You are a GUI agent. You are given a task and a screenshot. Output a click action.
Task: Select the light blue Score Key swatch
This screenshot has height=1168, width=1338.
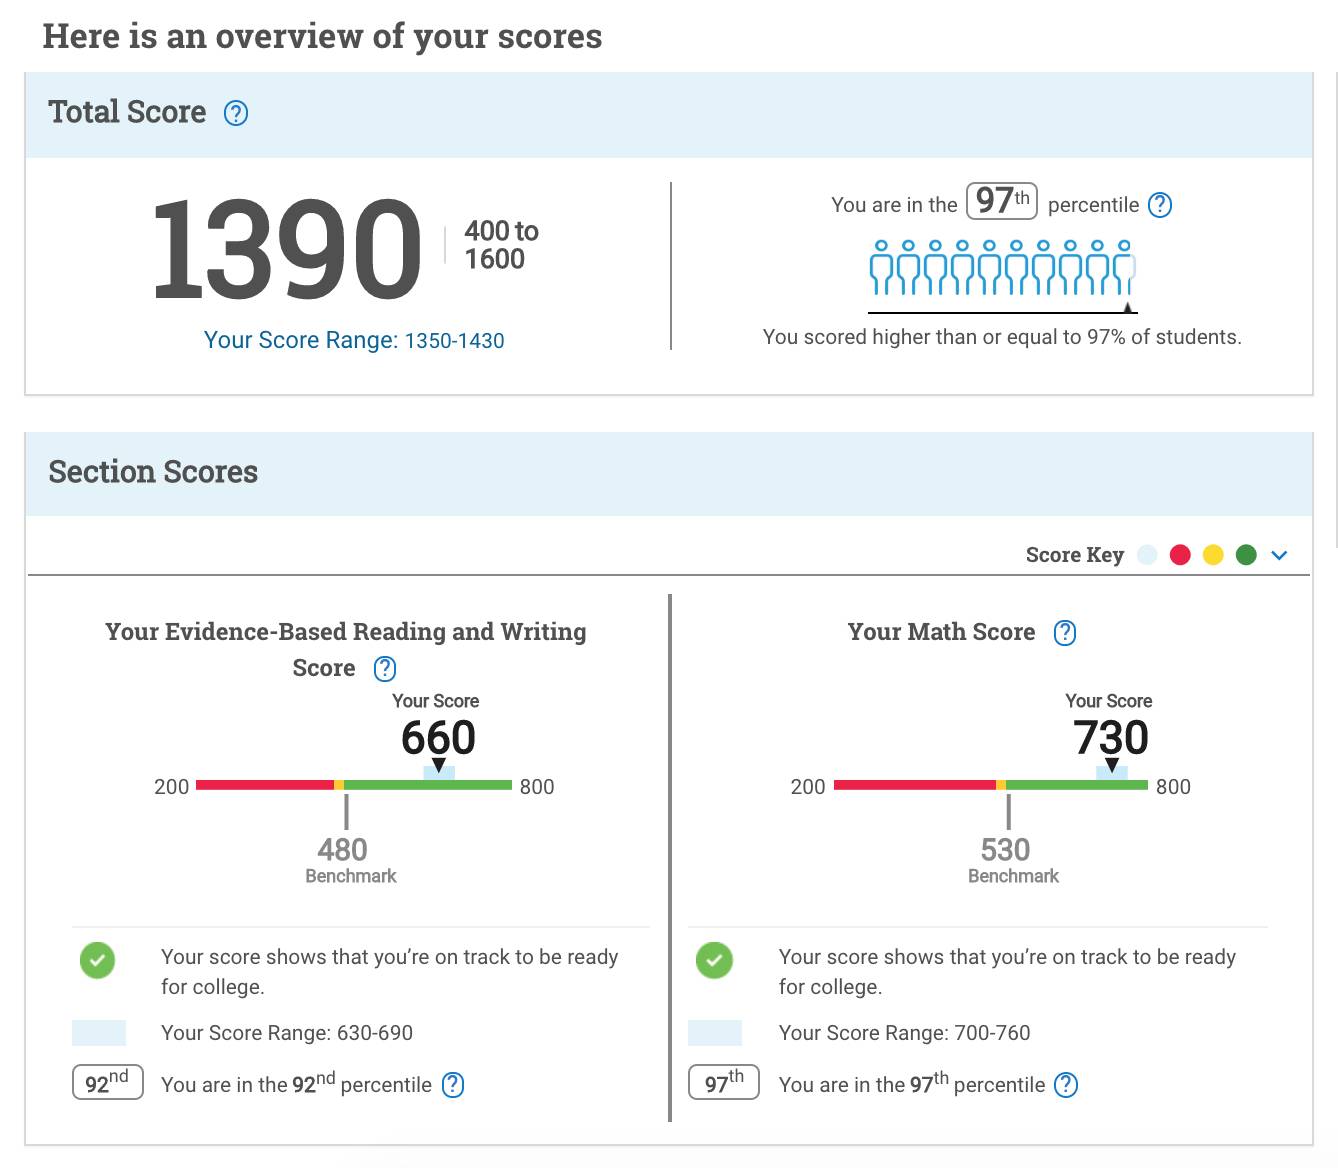(x=1147, y=554)
